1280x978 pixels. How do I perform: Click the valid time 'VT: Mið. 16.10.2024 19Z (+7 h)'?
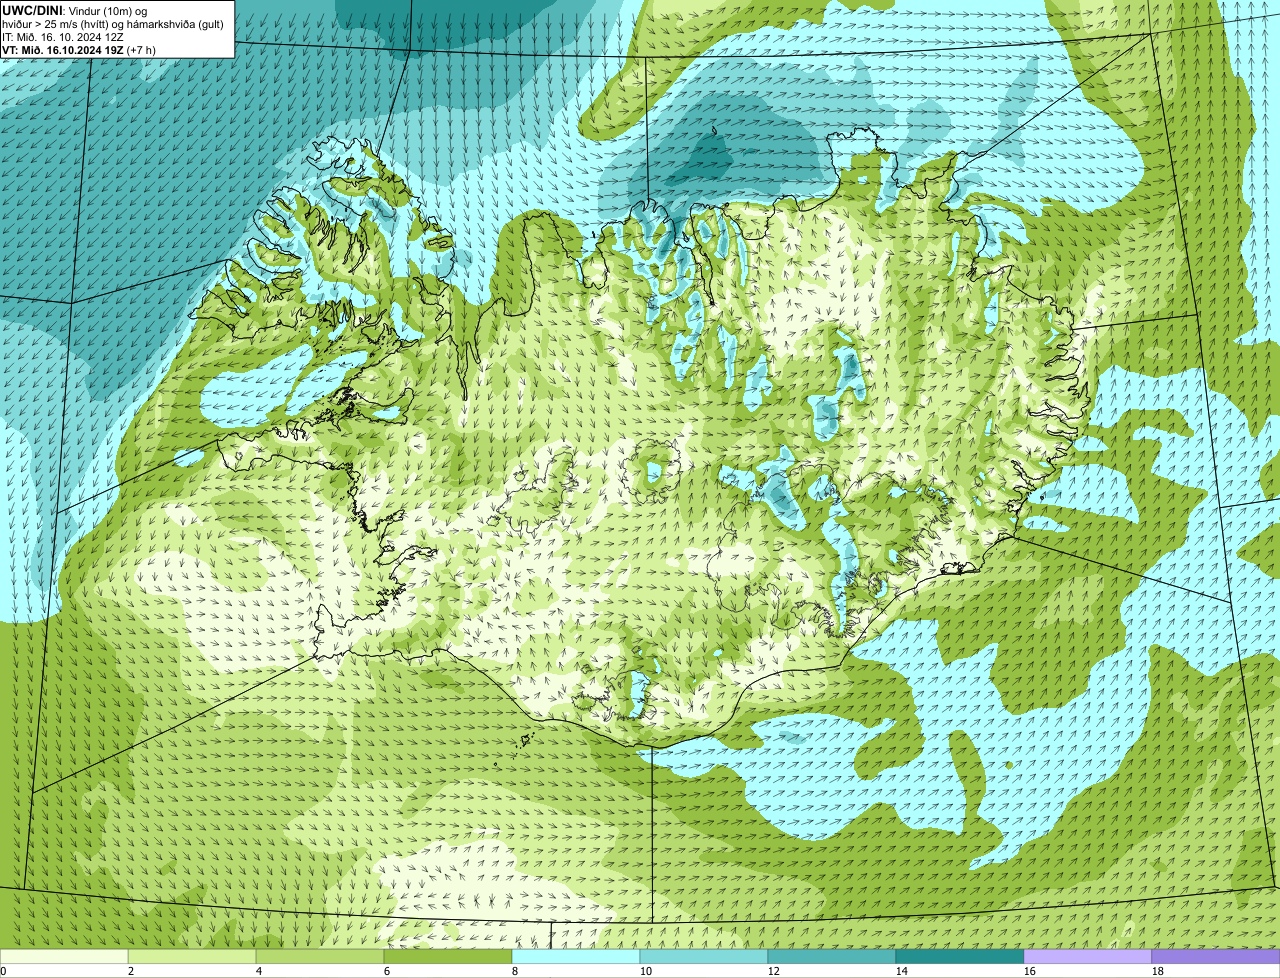pos(79,49)
